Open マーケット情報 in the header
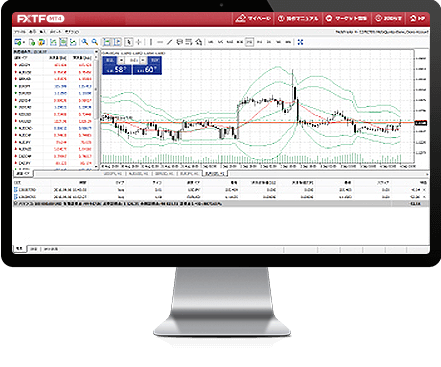The width and height of the screenshot is (441, 367). (x=346, y=19)
